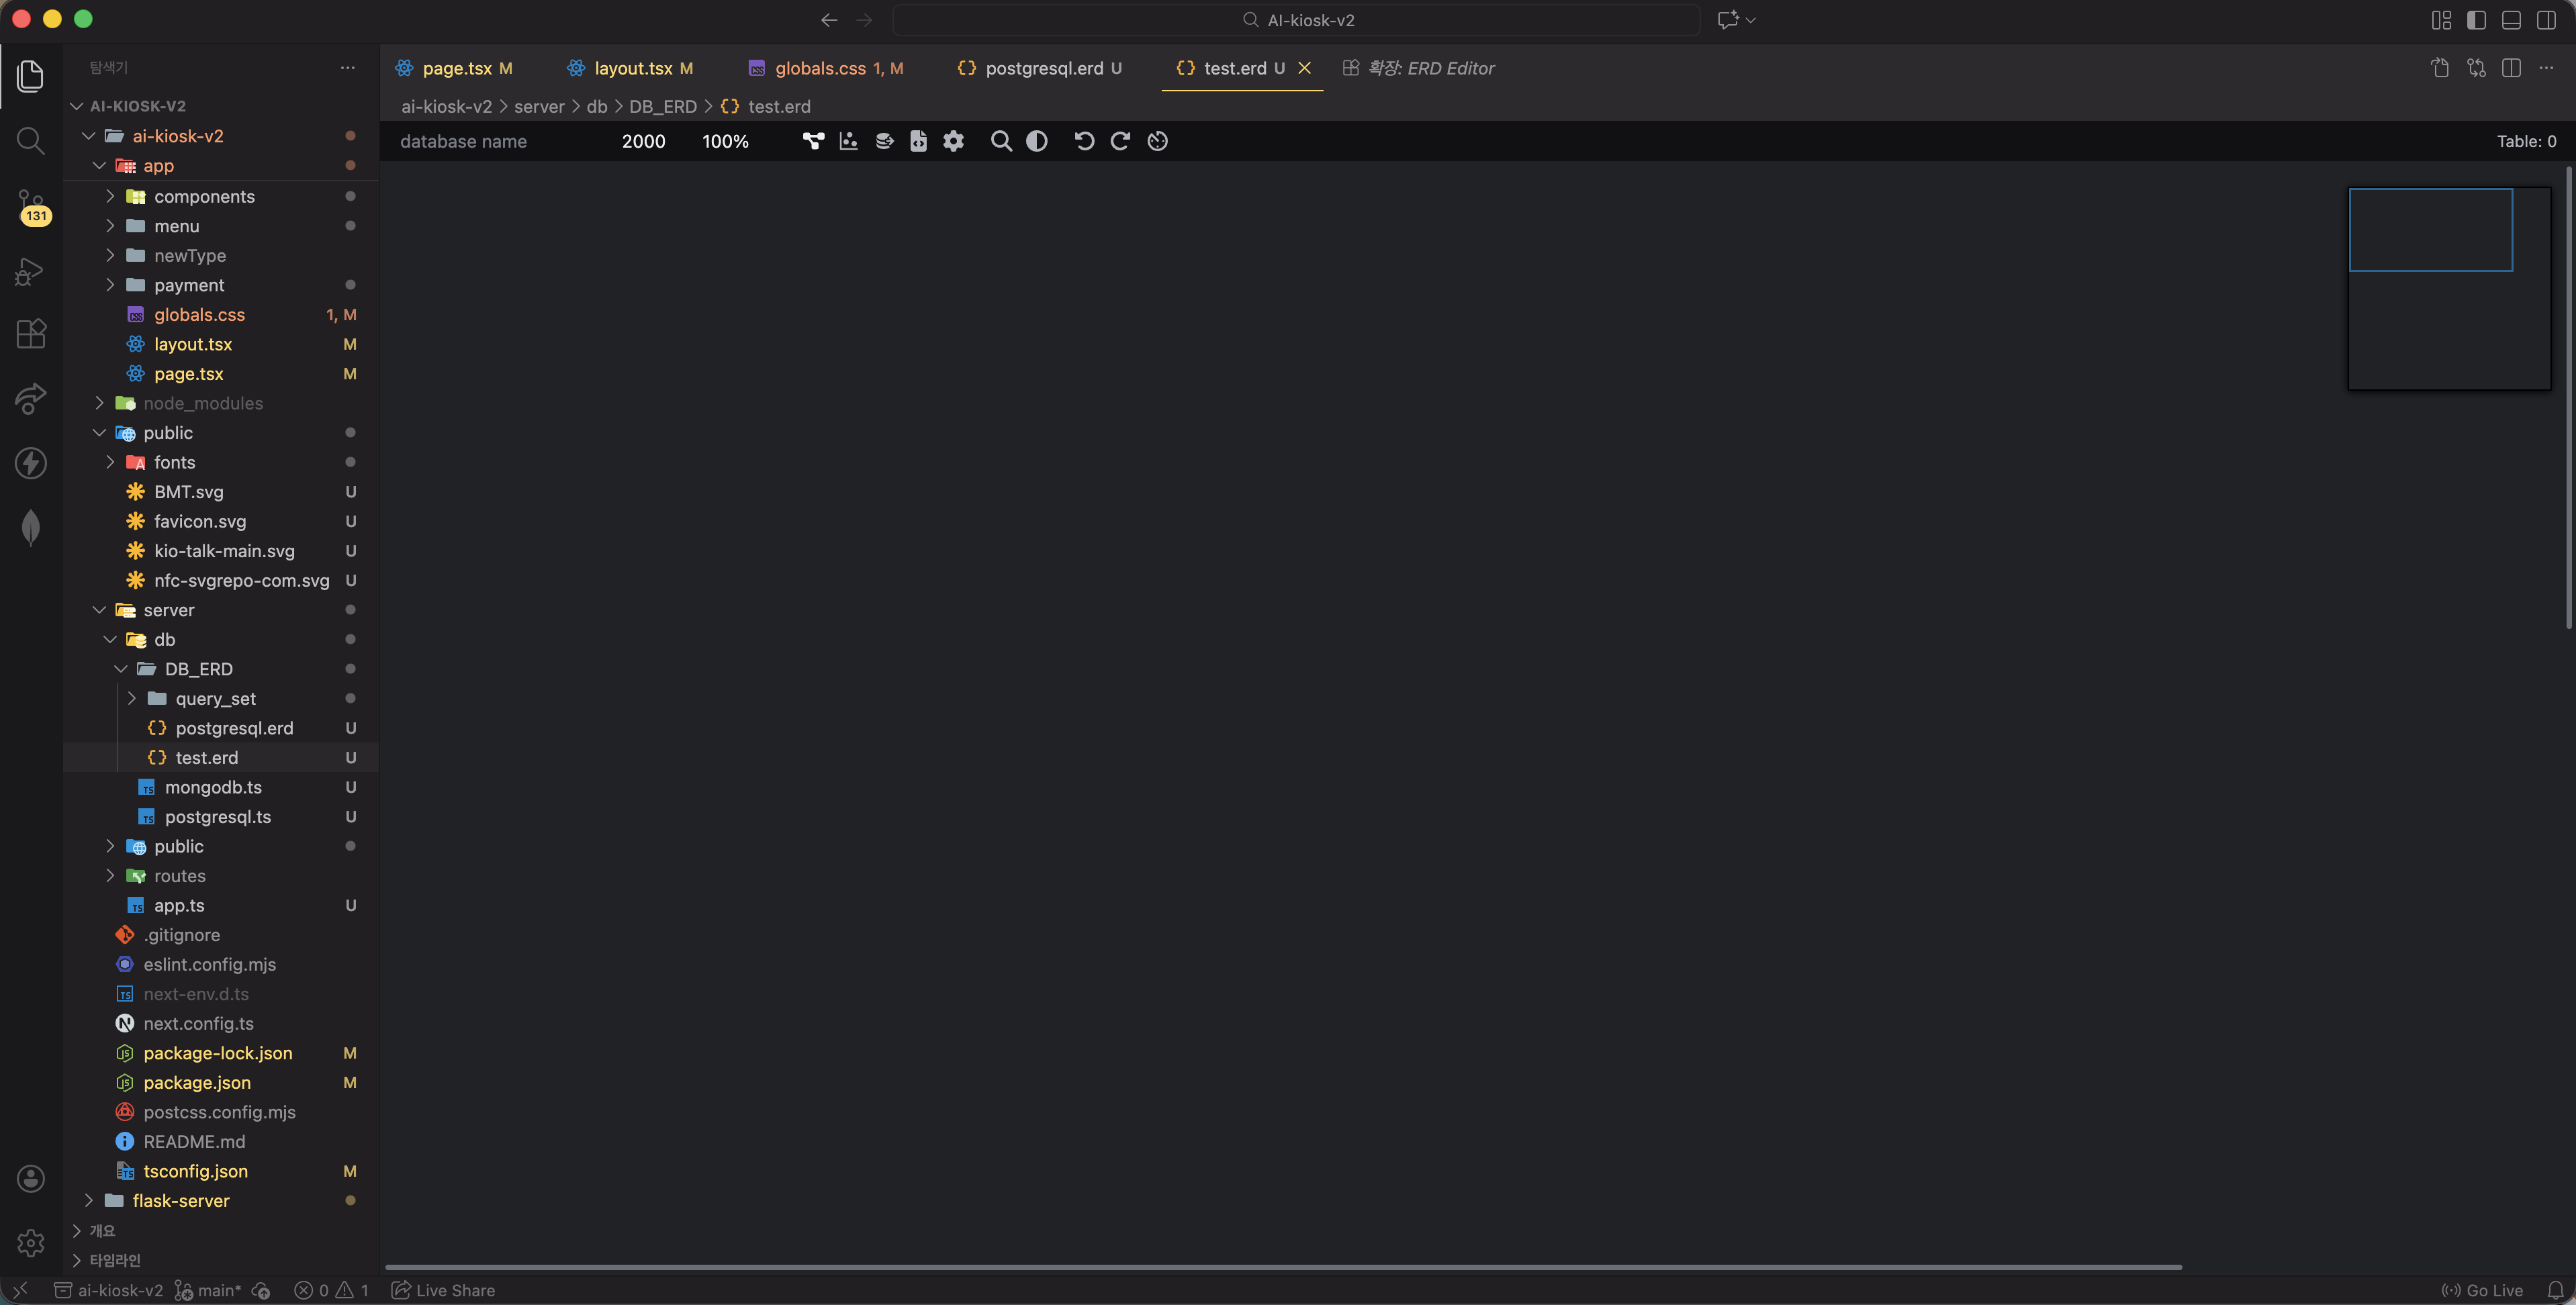
Task: Click the horizontal scrollbar below the canvas
Action: [x=1283, y=1267]
